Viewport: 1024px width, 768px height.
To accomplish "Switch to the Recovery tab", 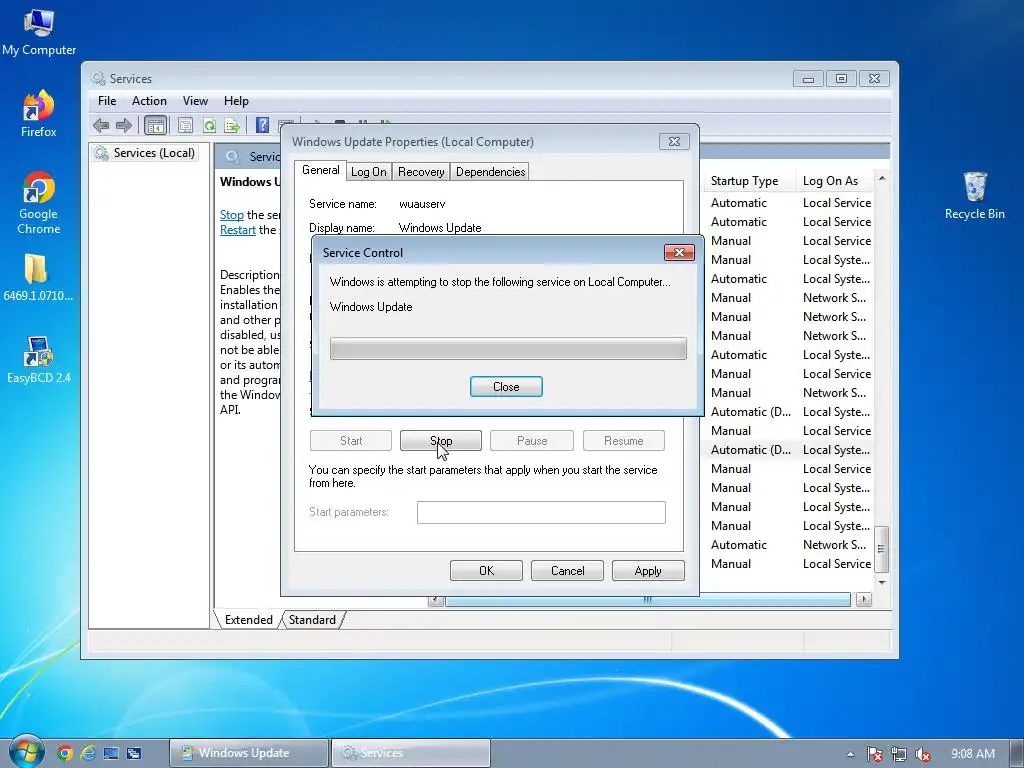I will pos(421,172).
